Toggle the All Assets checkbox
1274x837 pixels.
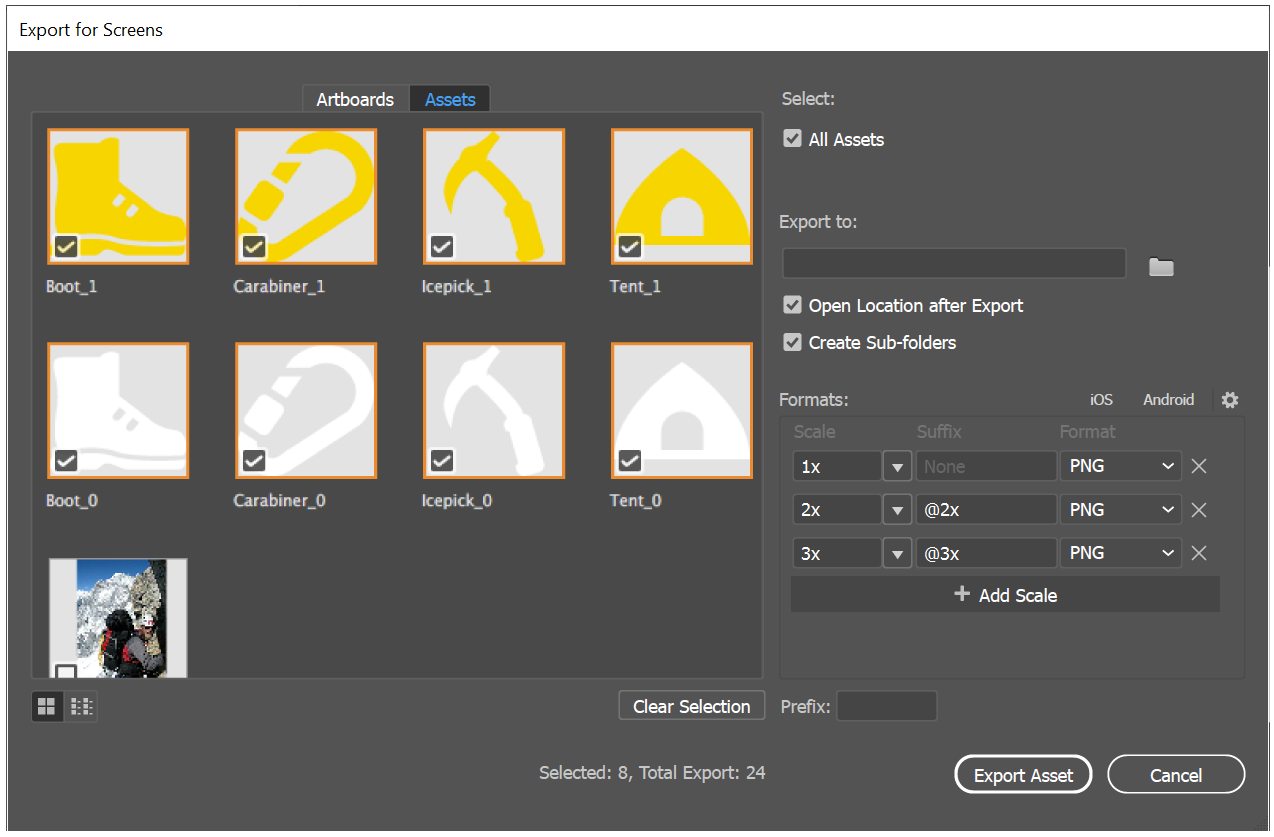click(792, 139)
